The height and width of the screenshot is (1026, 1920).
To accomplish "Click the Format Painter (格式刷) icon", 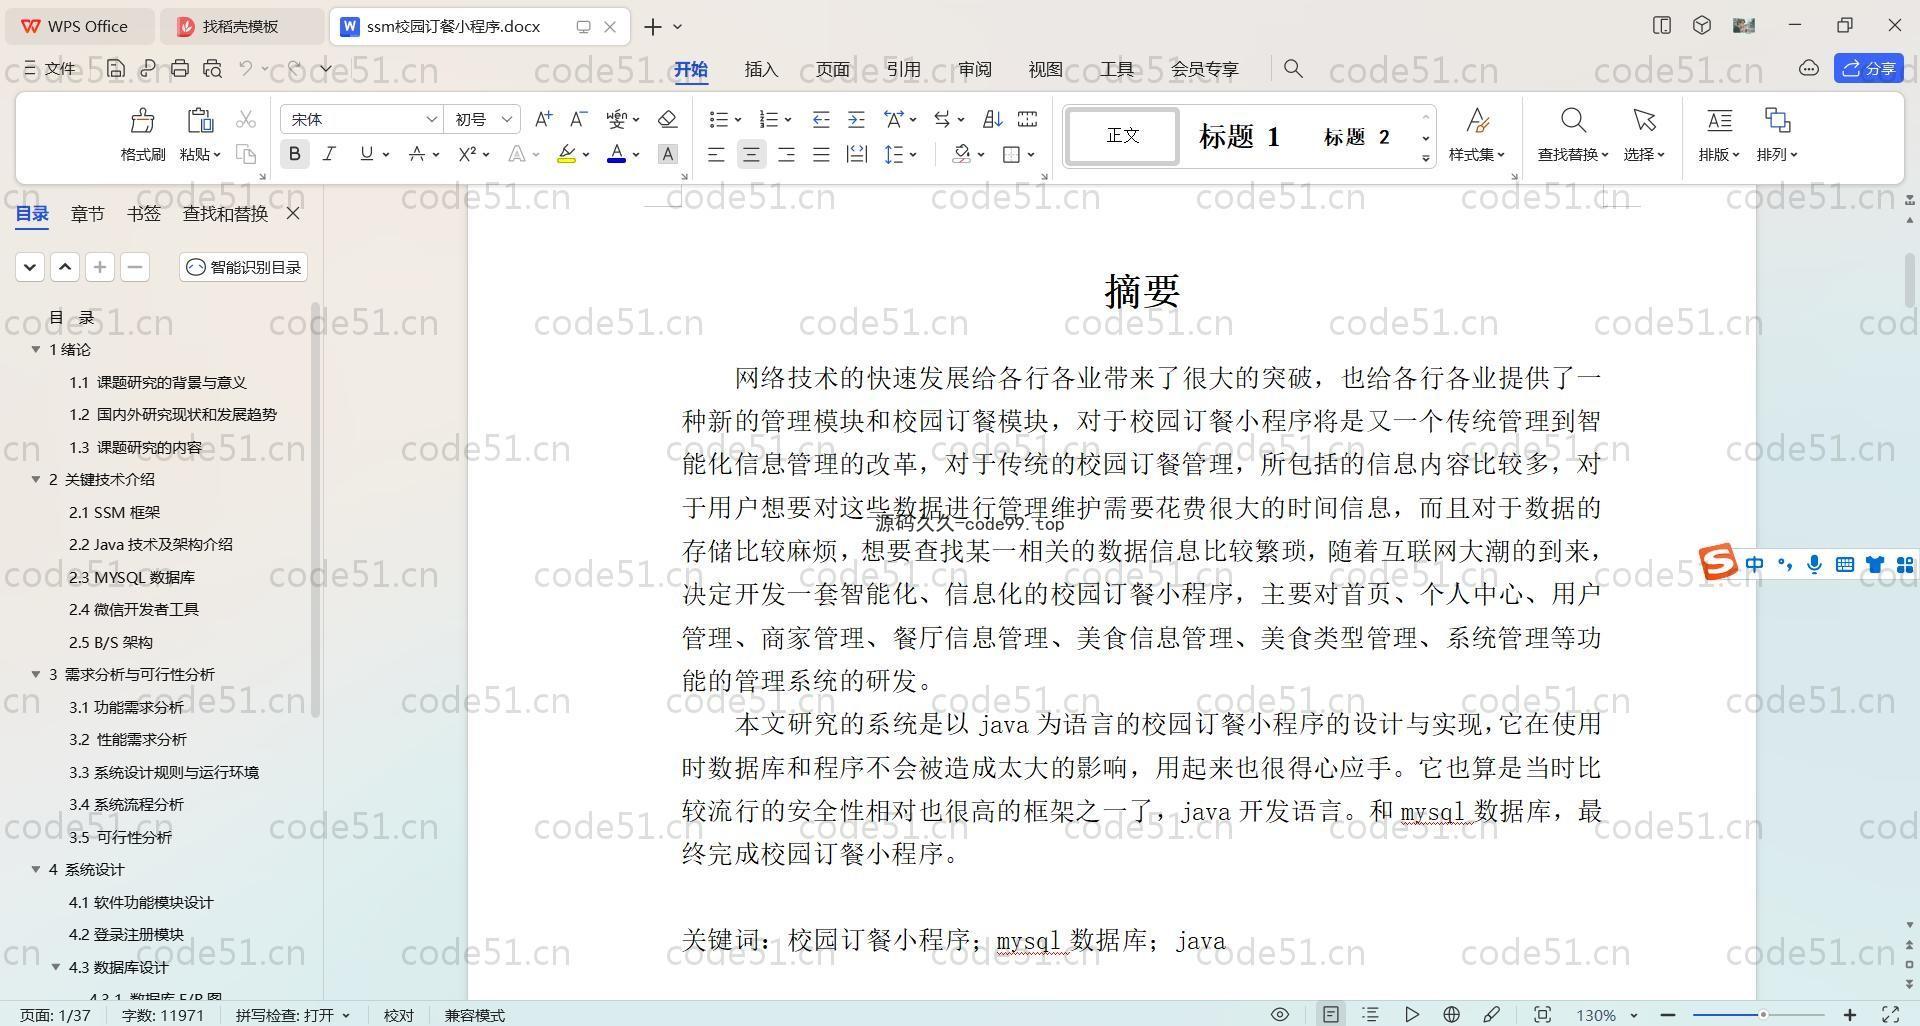I will (142, 121).
